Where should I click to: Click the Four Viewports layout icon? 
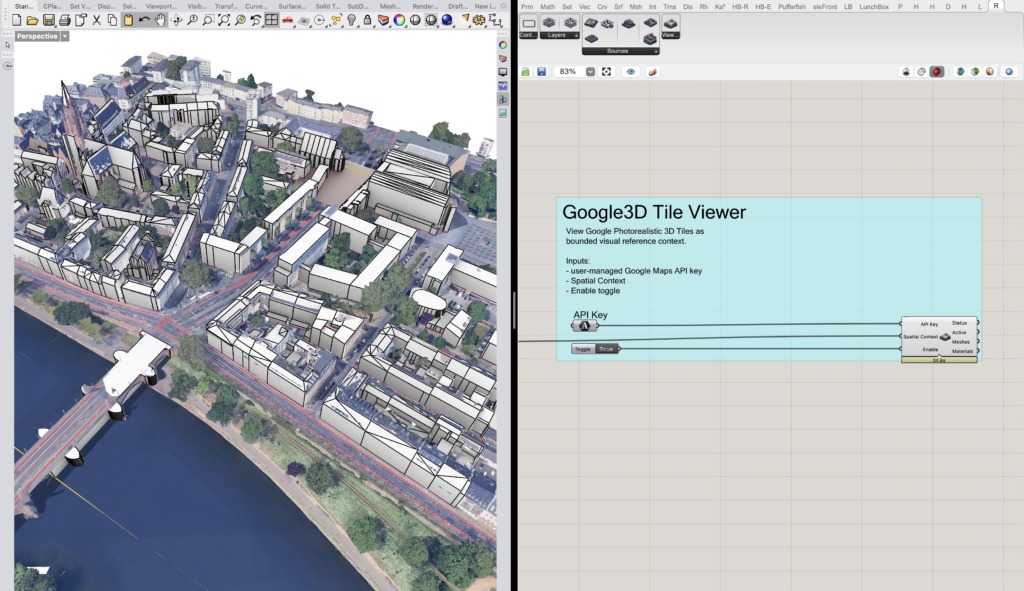pos(272,20)
